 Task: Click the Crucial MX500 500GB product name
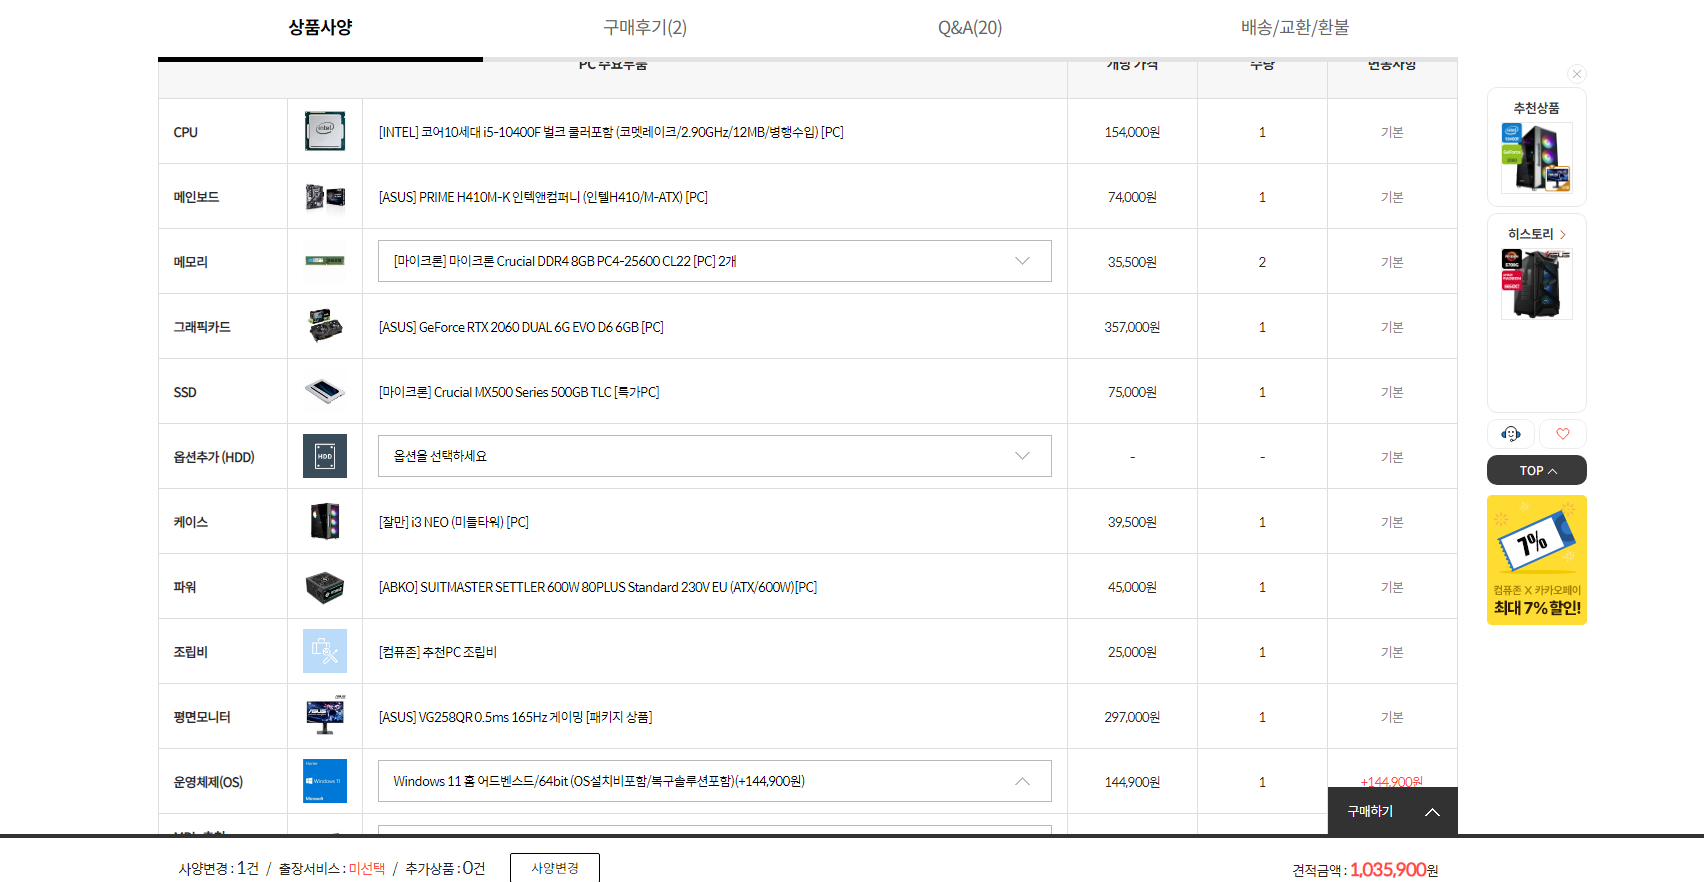tap(519, 392)
